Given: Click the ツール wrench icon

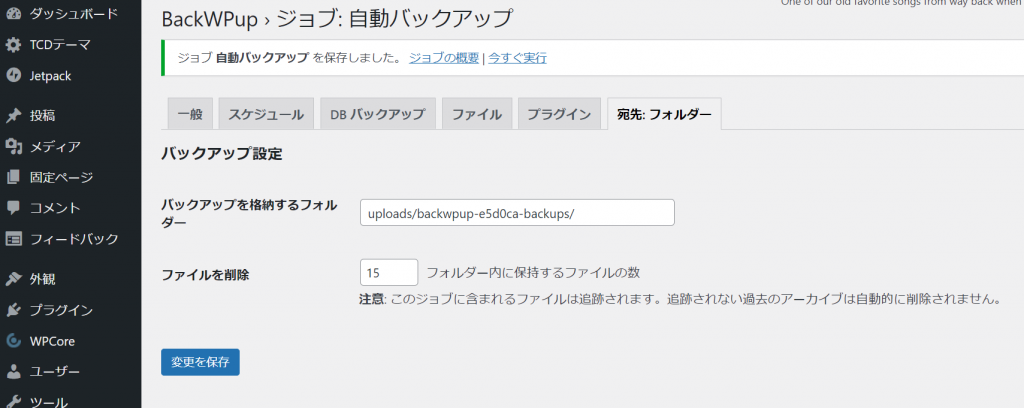Looking at the screenshot, I should [x=13, y=401].
